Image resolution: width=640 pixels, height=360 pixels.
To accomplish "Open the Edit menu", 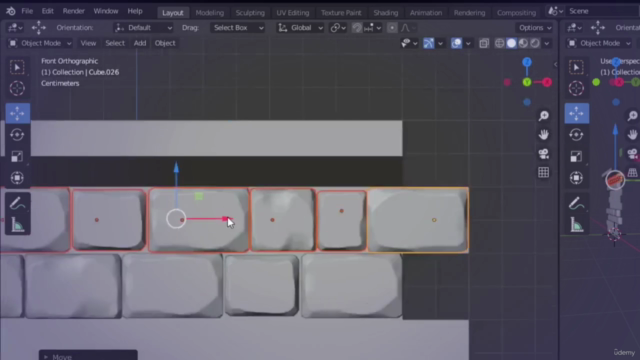I will coord(47,11).
